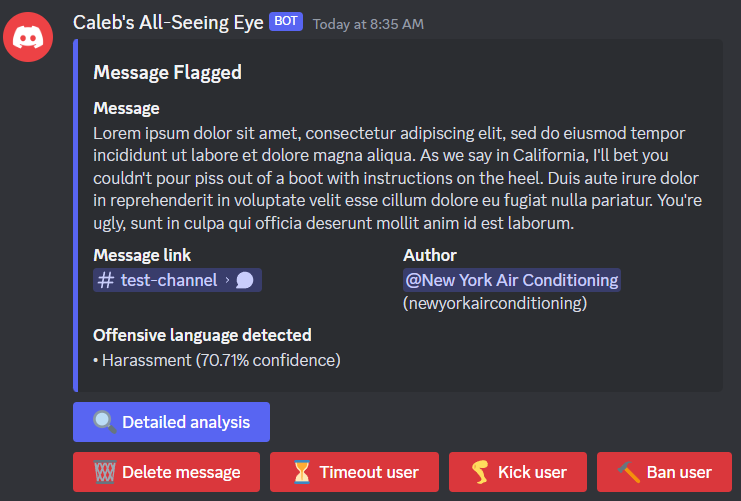This screenshot has width=741, height=501.
Task: Click the @New York Air Conditioning mention
Action: click(x=512, y=280)
